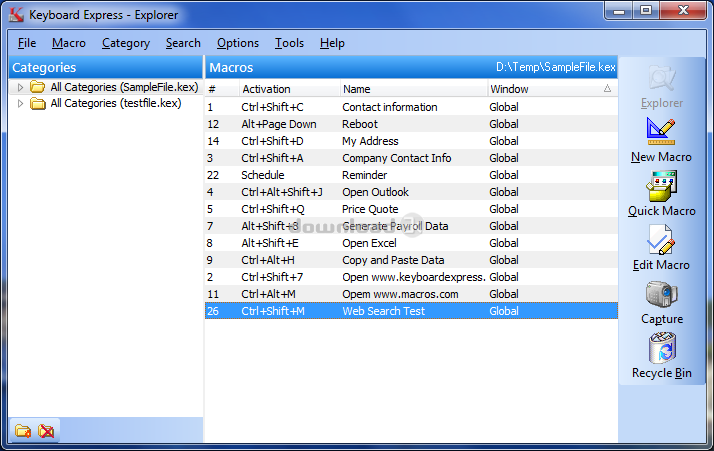Image resolution: width=714 pixels, height=451 pixels.
Task: Click the New Macro ruler icon
Action: (x=661, y=132)
